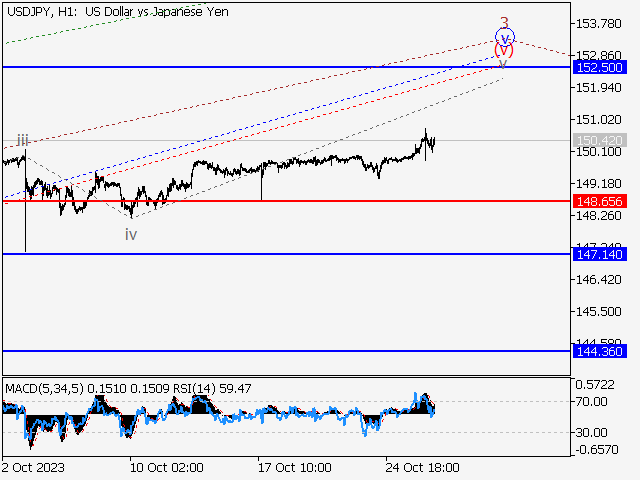Click the 150.100 price scale value
This screenshot has height=480, width=640.
pos(598,152)
